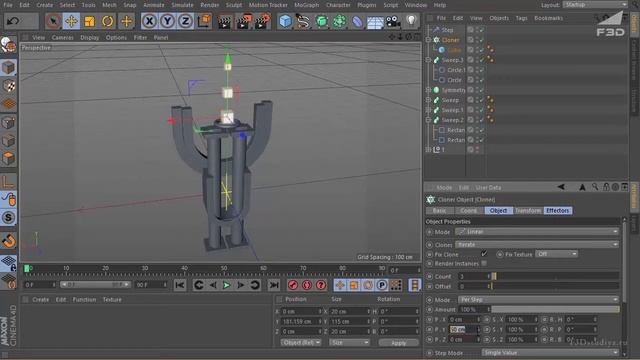Open the Layout Startup dropdown
640x360 pixels.
[x=596, y=5]
